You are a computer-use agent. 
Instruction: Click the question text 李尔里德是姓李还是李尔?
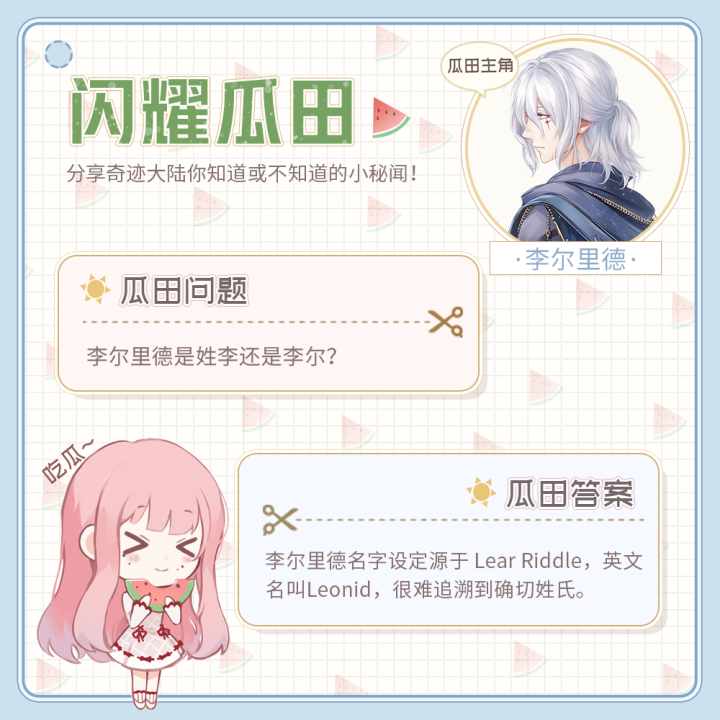coord(212,356)
